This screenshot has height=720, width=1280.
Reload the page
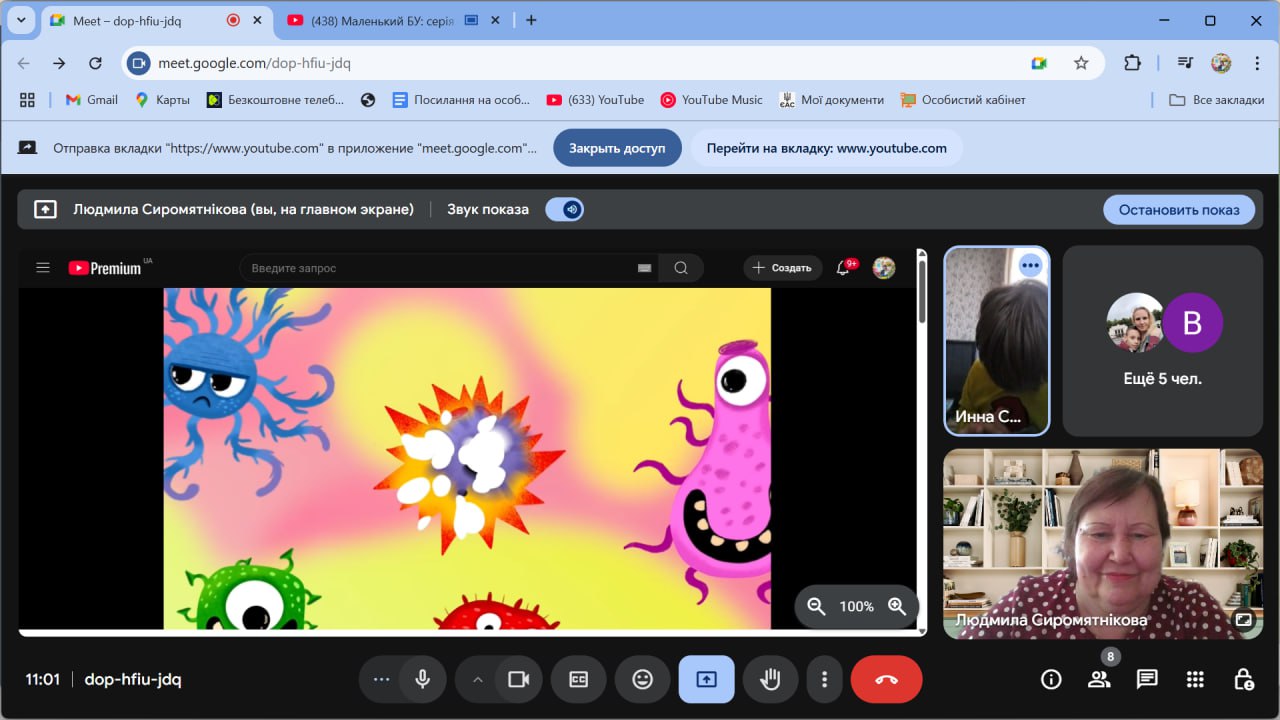(x=95, y=63)
